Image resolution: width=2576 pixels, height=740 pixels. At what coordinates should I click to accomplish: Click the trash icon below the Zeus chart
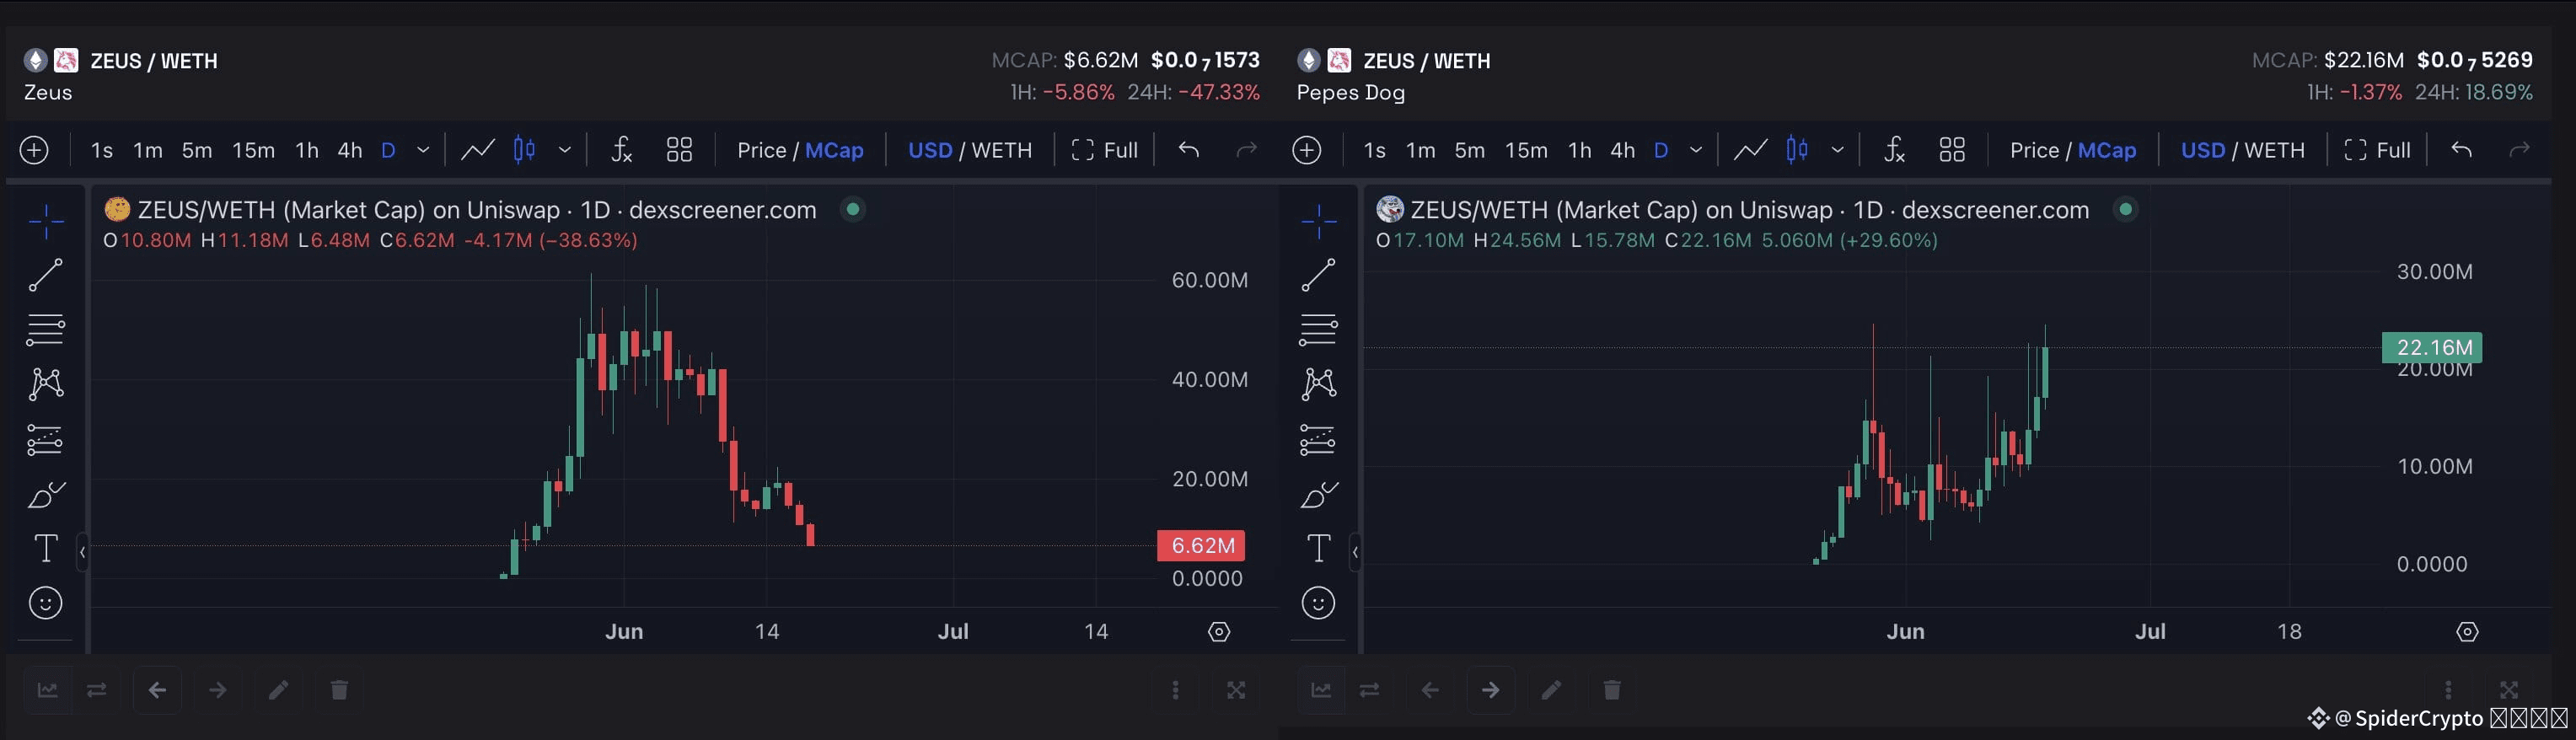[339, 690]
